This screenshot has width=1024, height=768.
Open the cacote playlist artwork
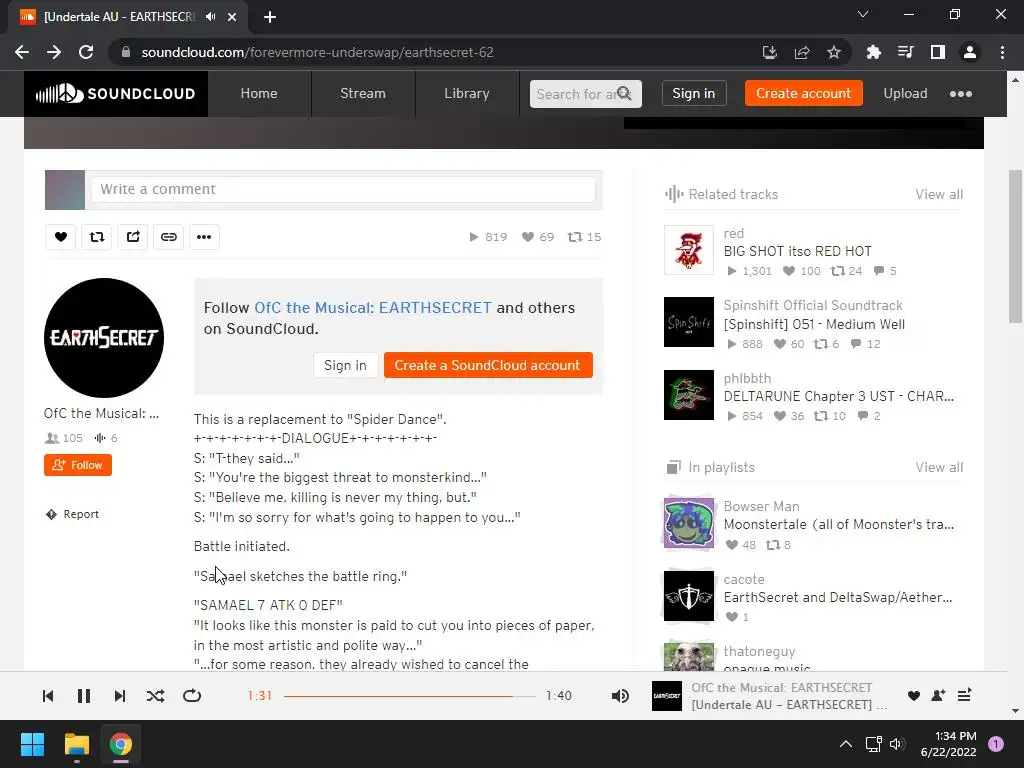[x=689, y=596]
